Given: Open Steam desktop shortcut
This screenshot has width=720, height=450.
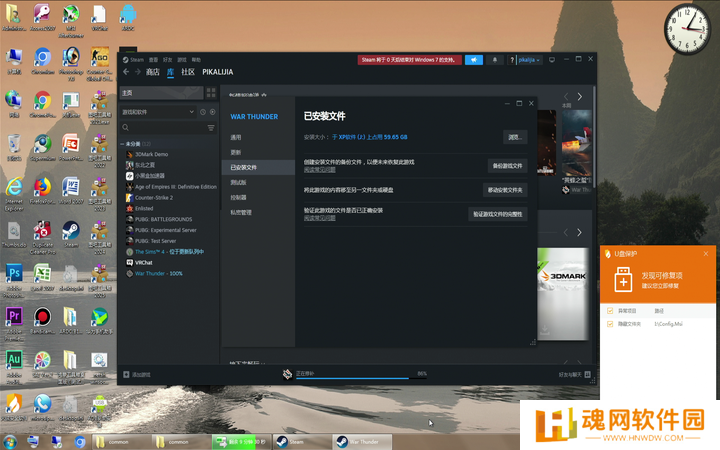Looking at the screenshot, I should [71, 234].
